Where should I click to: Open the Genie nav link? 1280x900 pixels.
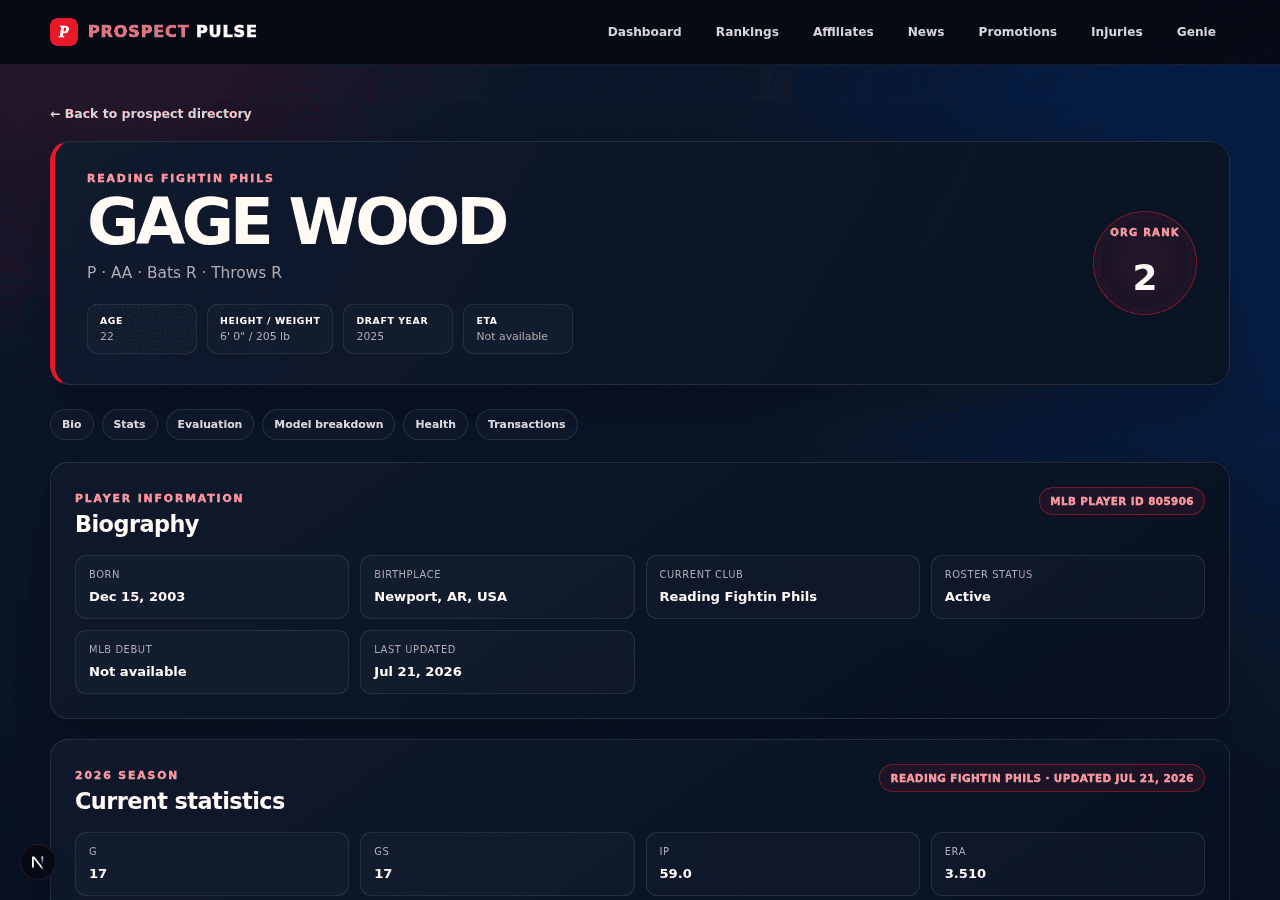tap(1196, 32)
